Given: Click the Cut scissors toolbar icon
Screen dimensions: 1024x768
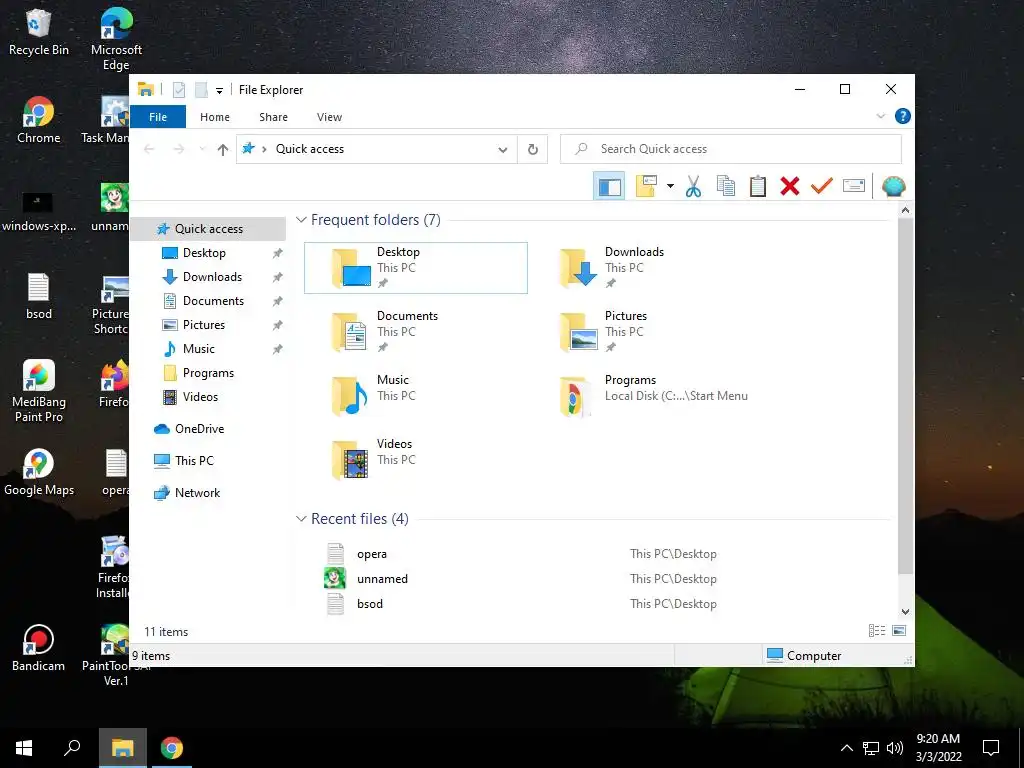Looking at the screenshot, I should pyautogui.click(x=693, y=186).
